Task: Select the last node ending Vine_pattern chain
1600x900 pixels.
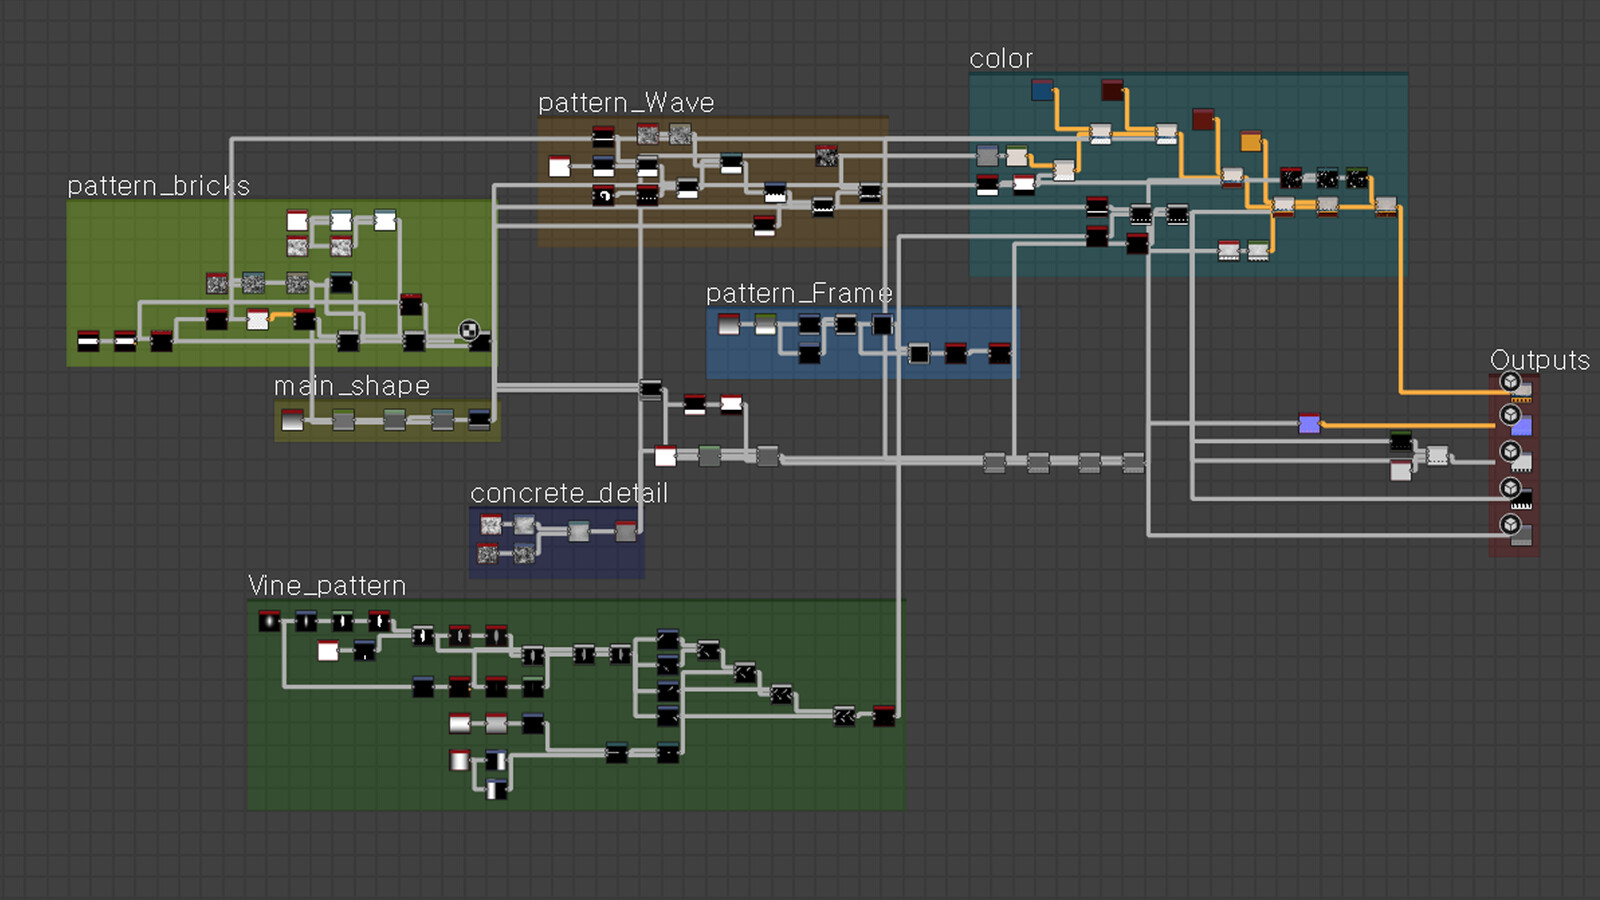Action: pos(884,715)
